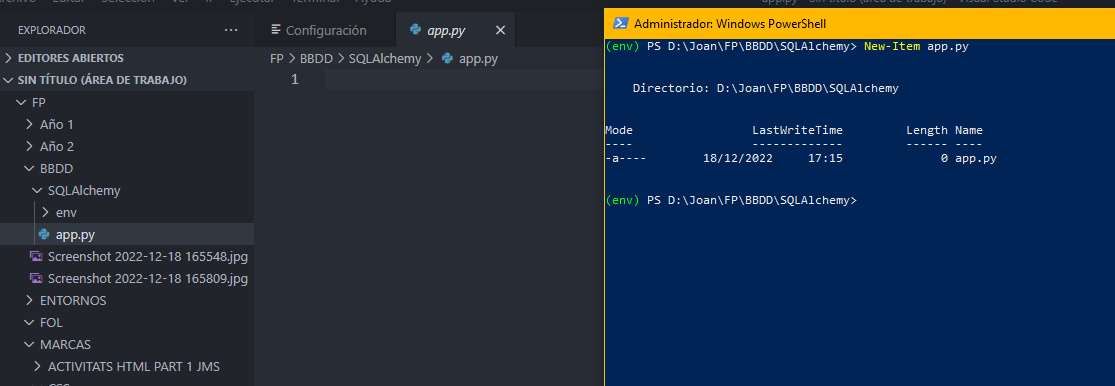This screenshot has width=1115, height=386.
Task: Click app.py file name in PowerShell listing
Action: click(x=976, y=159)
